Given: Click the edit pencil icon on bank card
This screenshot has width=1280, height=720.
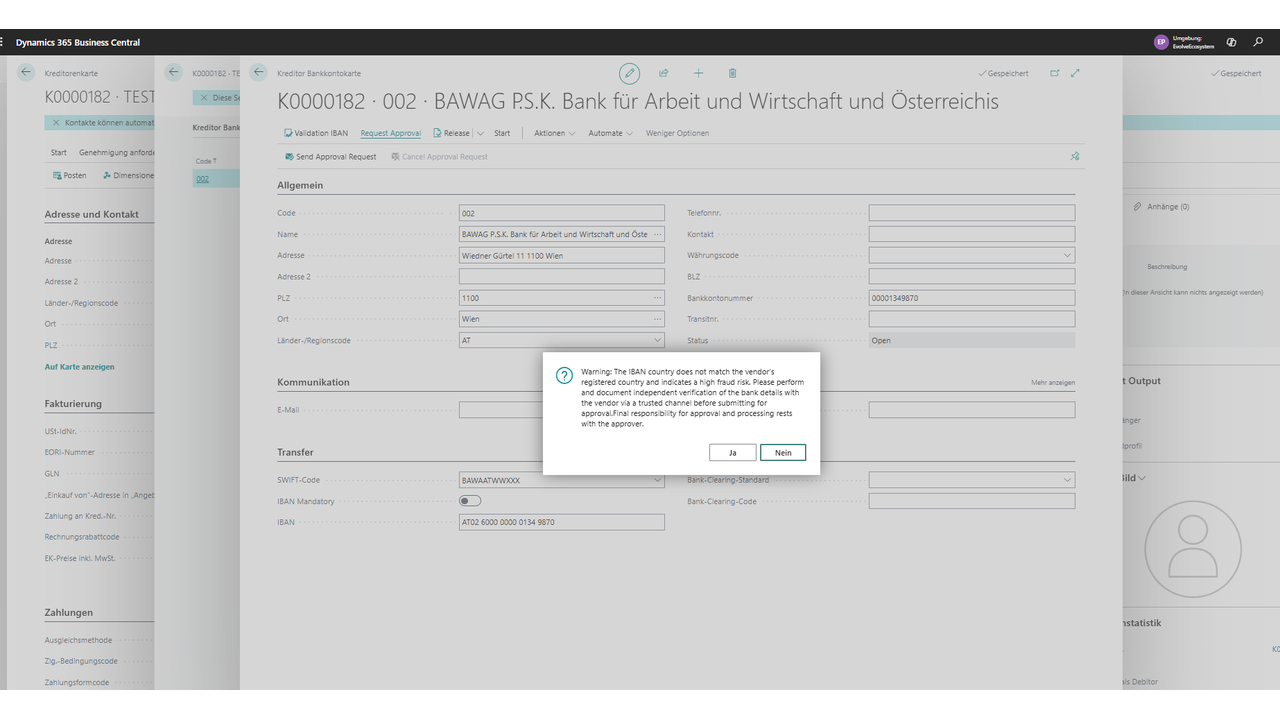Looking at the screenshot, I should (629, 73).
